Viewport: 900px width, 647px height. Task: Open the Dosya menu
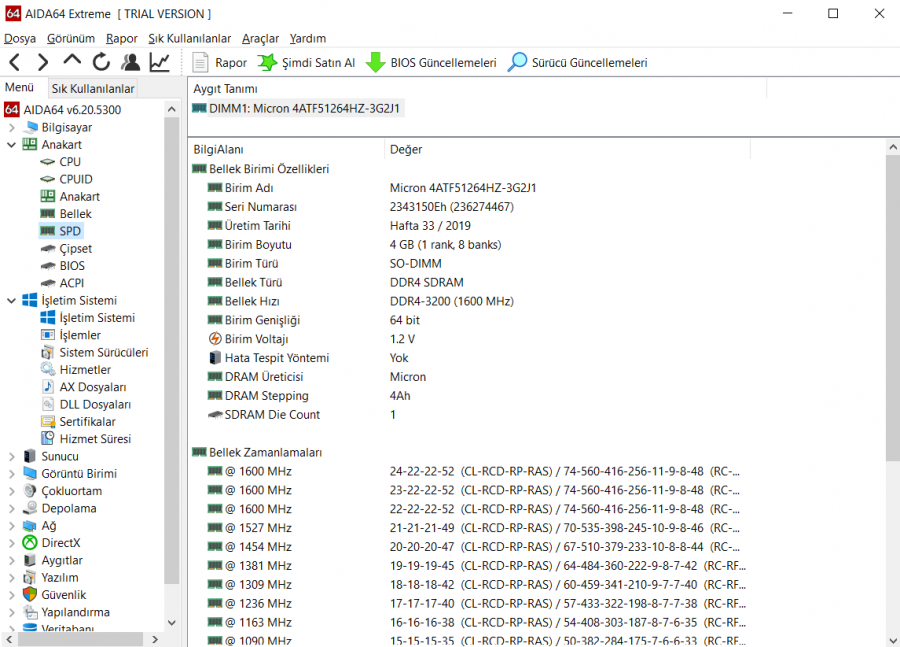tap(20, 38)
